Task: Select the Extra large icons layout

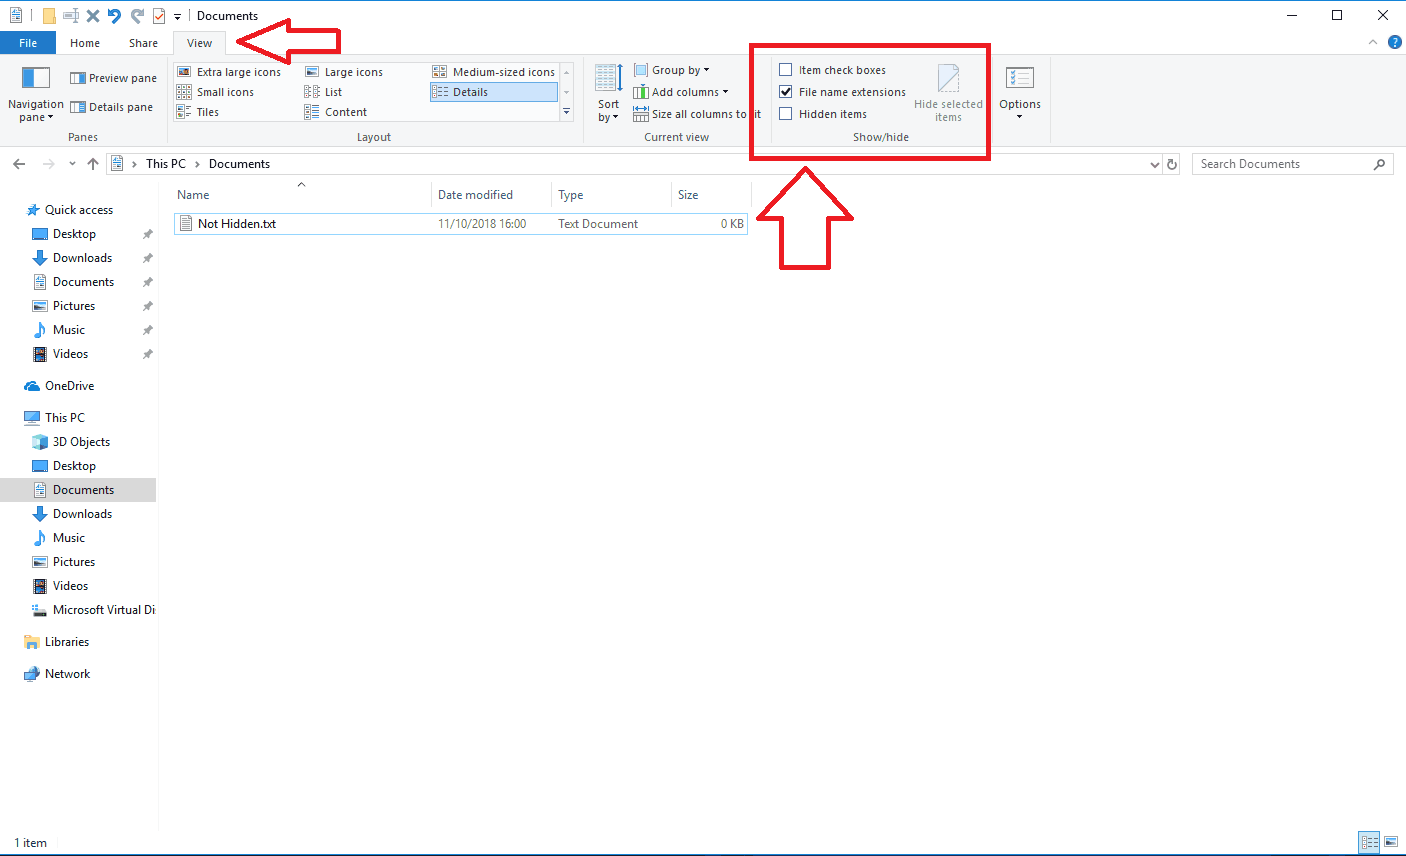Action: pos(231,71)
